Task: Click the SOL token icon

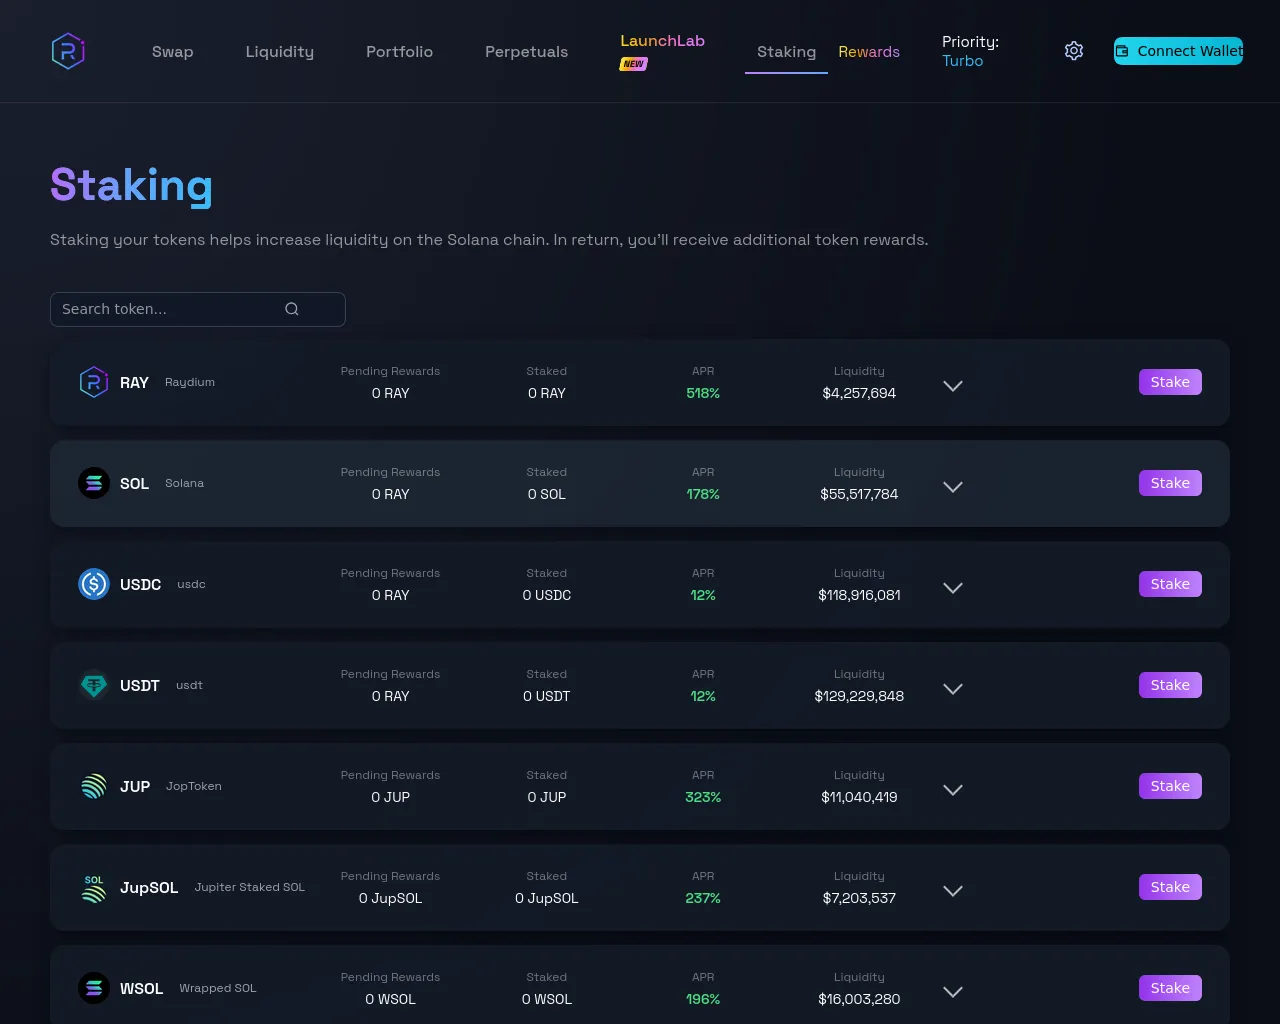Action: click(x=94, y=483)
